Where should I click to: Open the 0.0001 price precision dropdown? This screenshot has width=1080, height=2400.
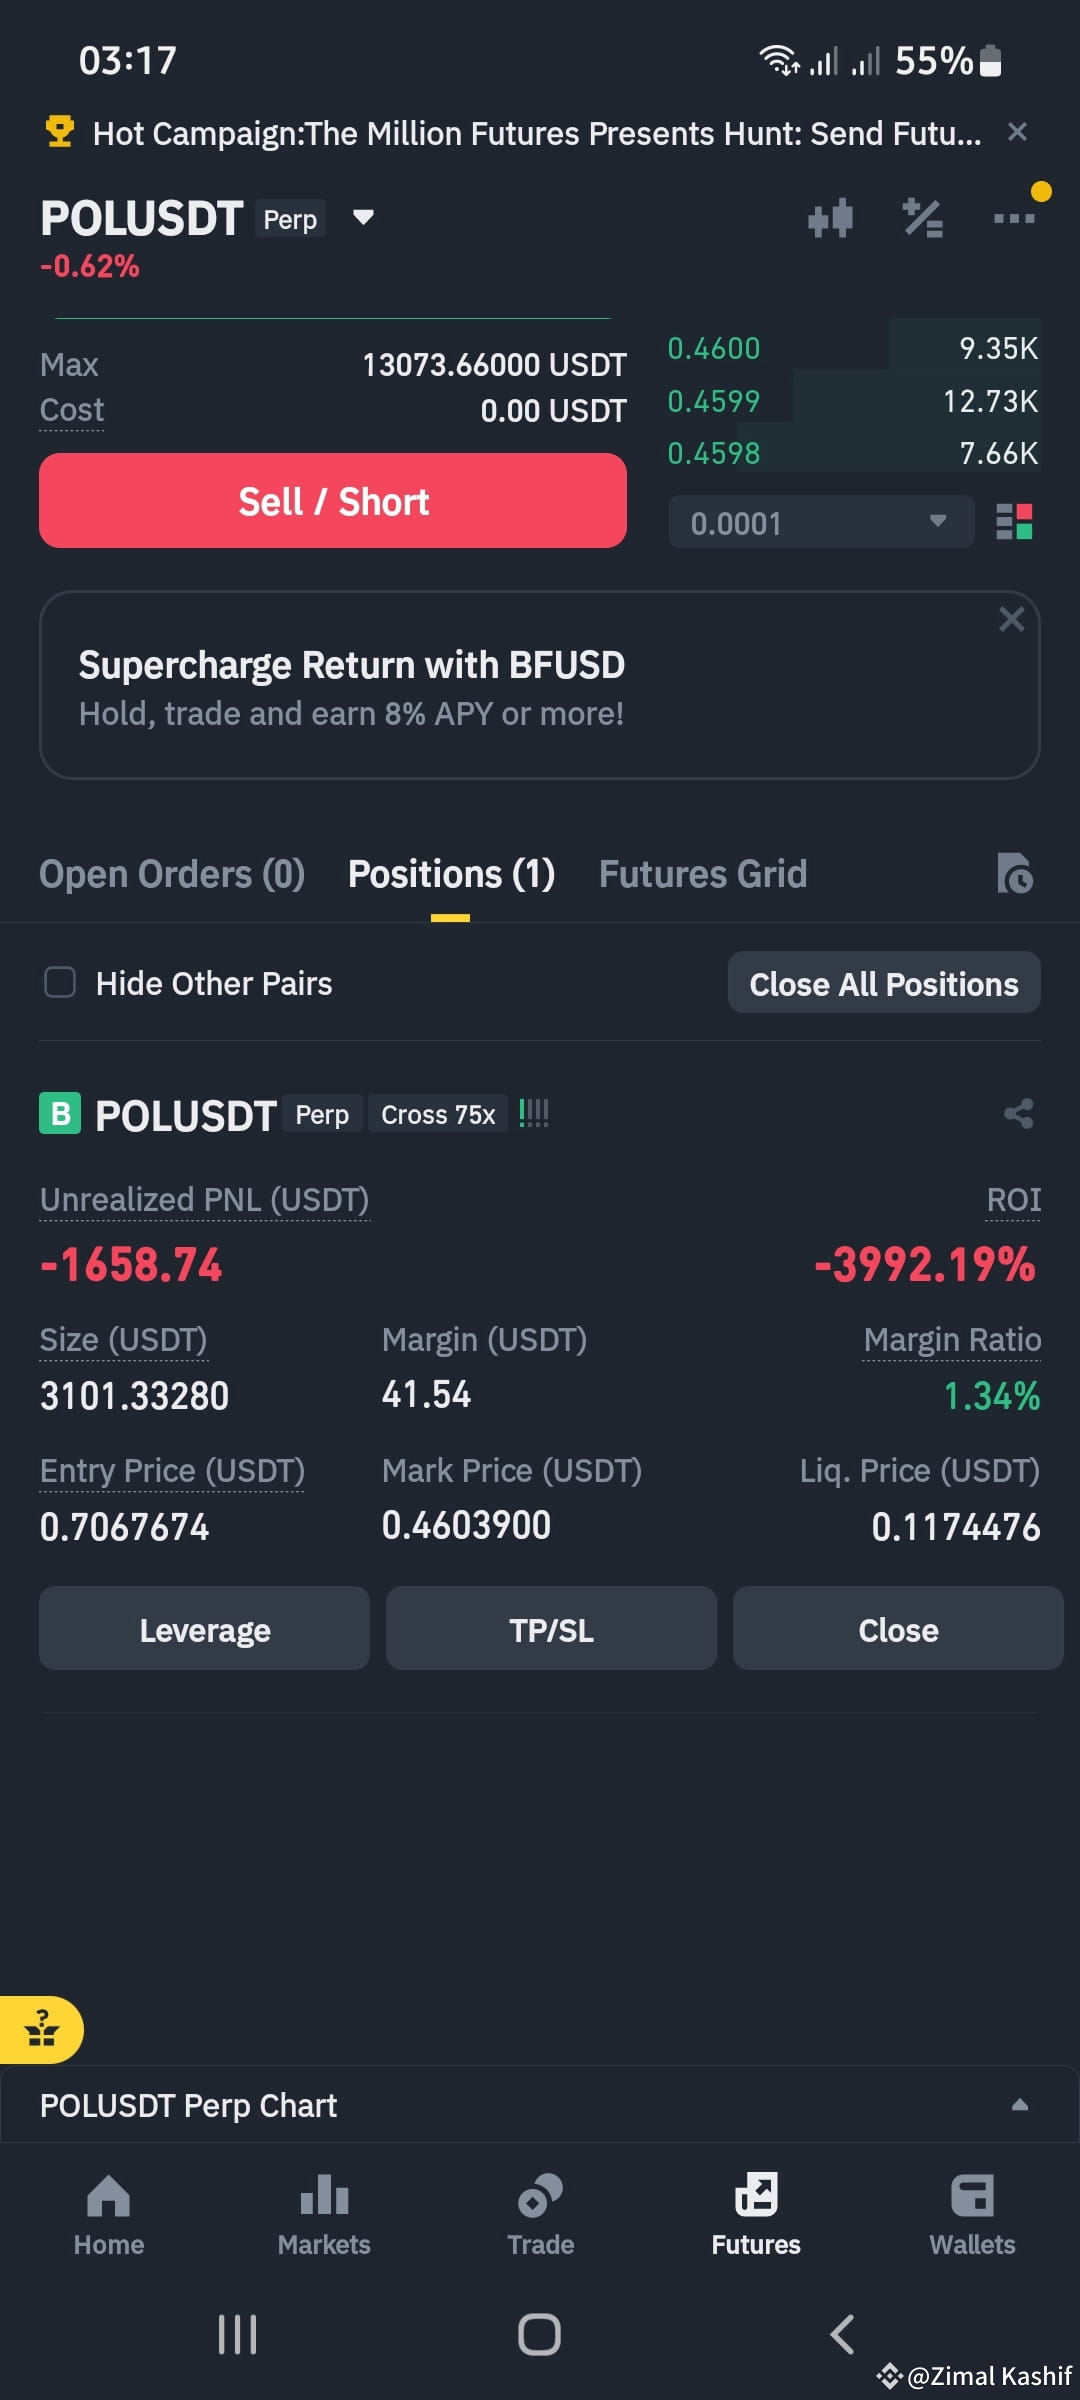coord(821,522)
